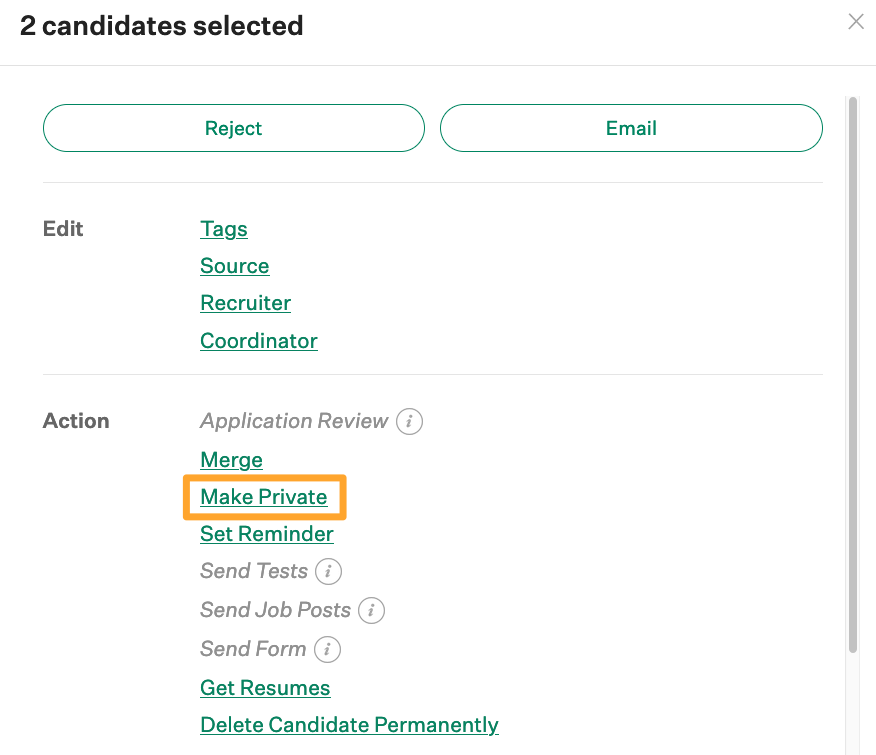Set a reminder for the candidates
876x755 pixels.
click(x=266, y=534)
